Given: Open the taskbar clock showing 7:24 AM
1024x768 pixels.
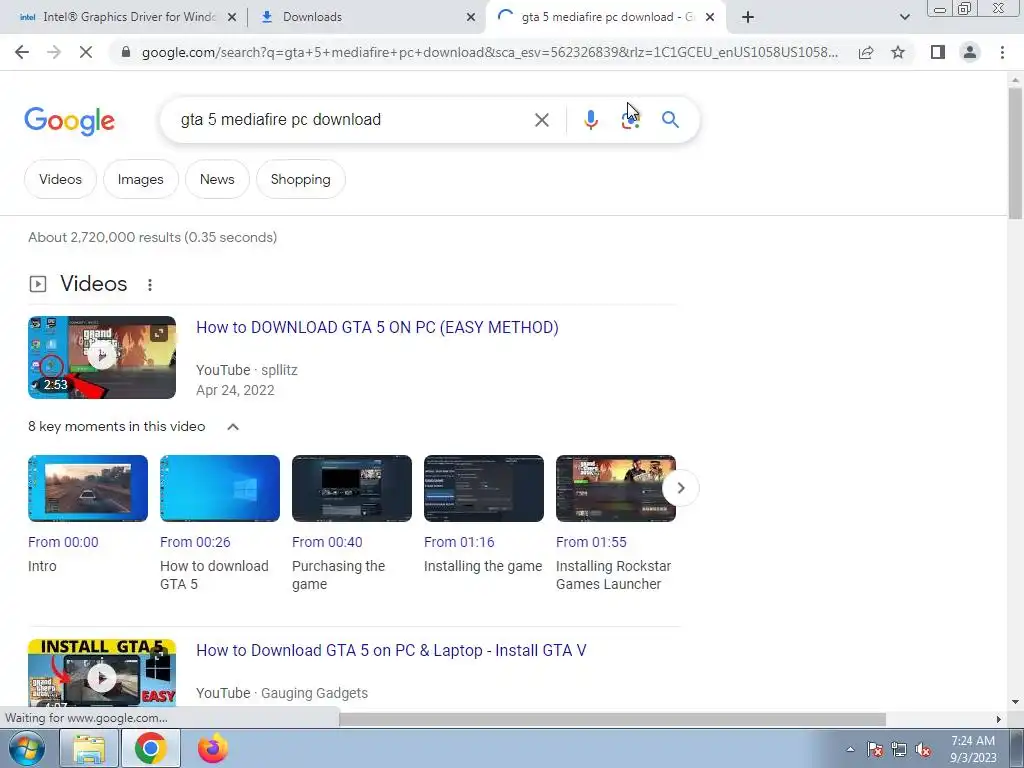Looking at the screenshot, I should 973,749.
